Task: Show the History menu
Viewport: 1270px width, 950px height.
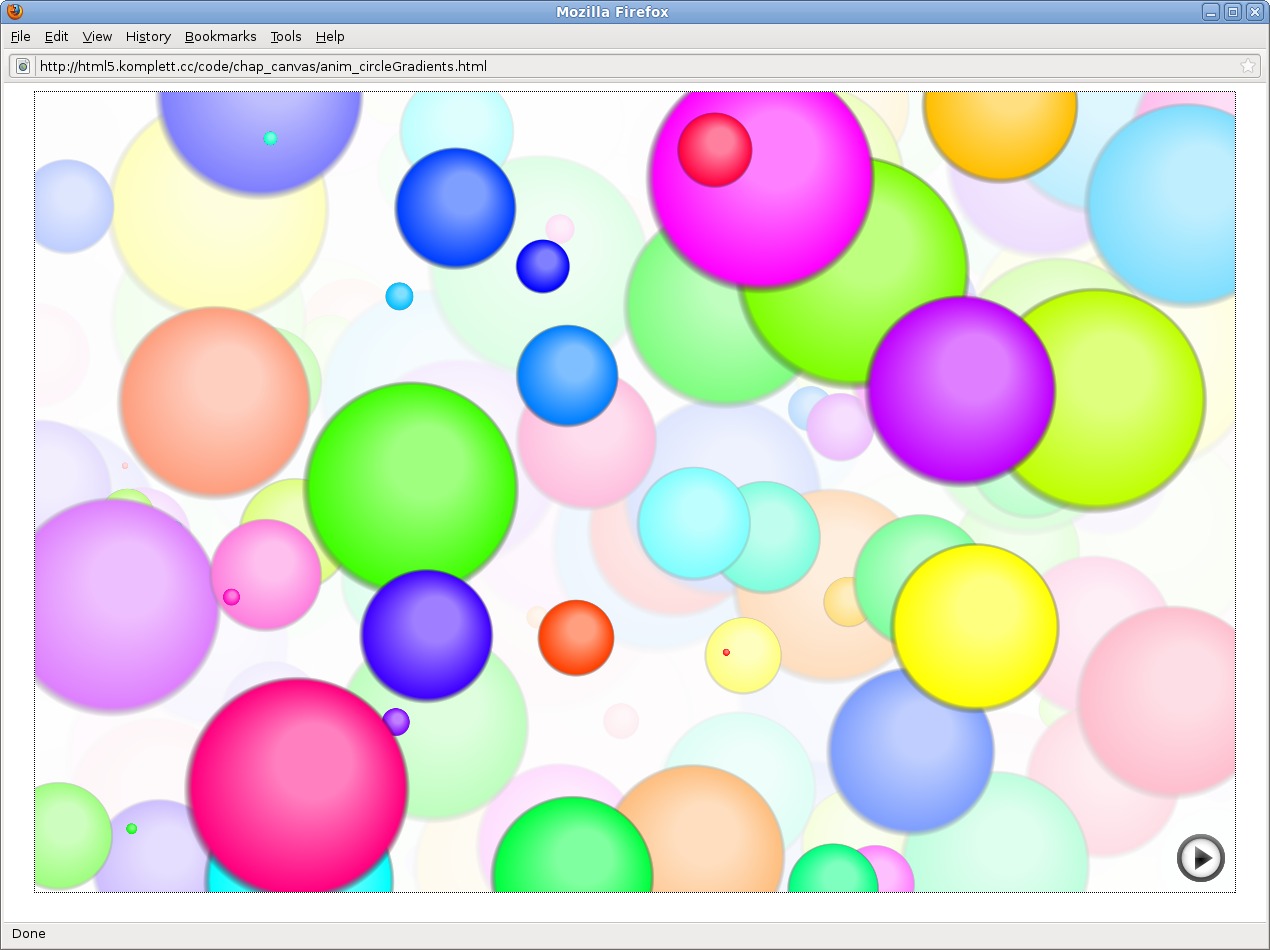Action: [148, 36]
